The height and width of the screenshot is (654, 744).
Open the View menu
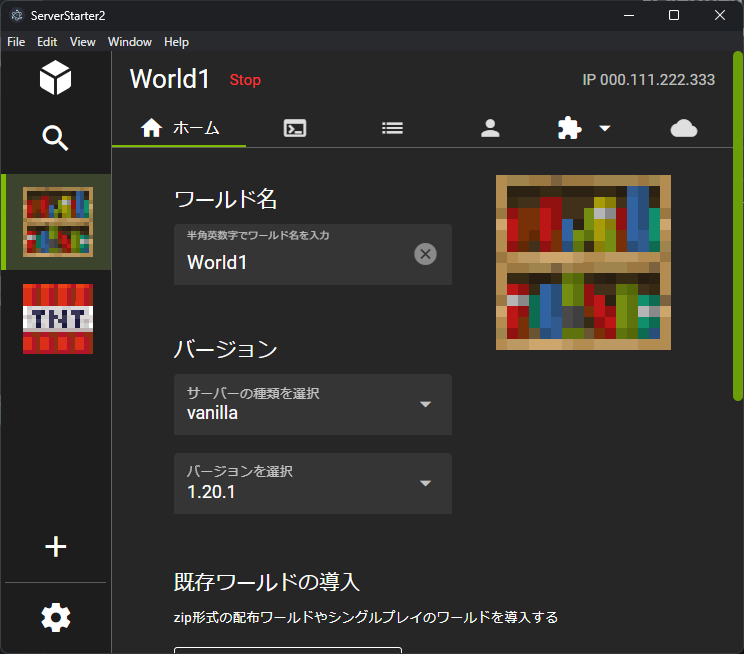coord(83,42)
